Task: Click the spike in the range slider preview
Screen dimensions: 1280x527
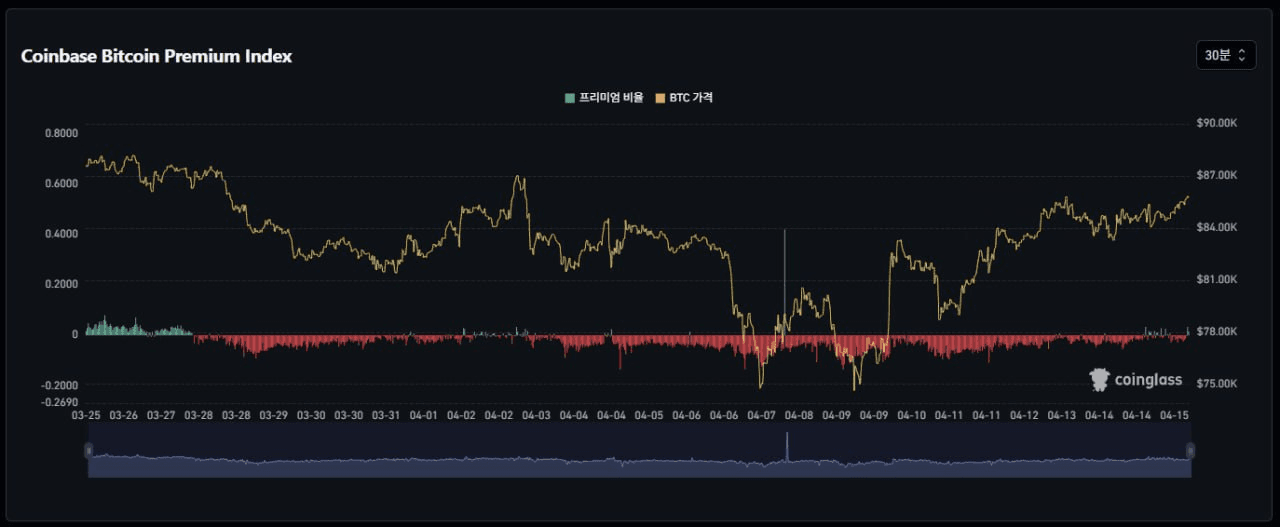Action: pyautogui.click(x=787, y=445)
